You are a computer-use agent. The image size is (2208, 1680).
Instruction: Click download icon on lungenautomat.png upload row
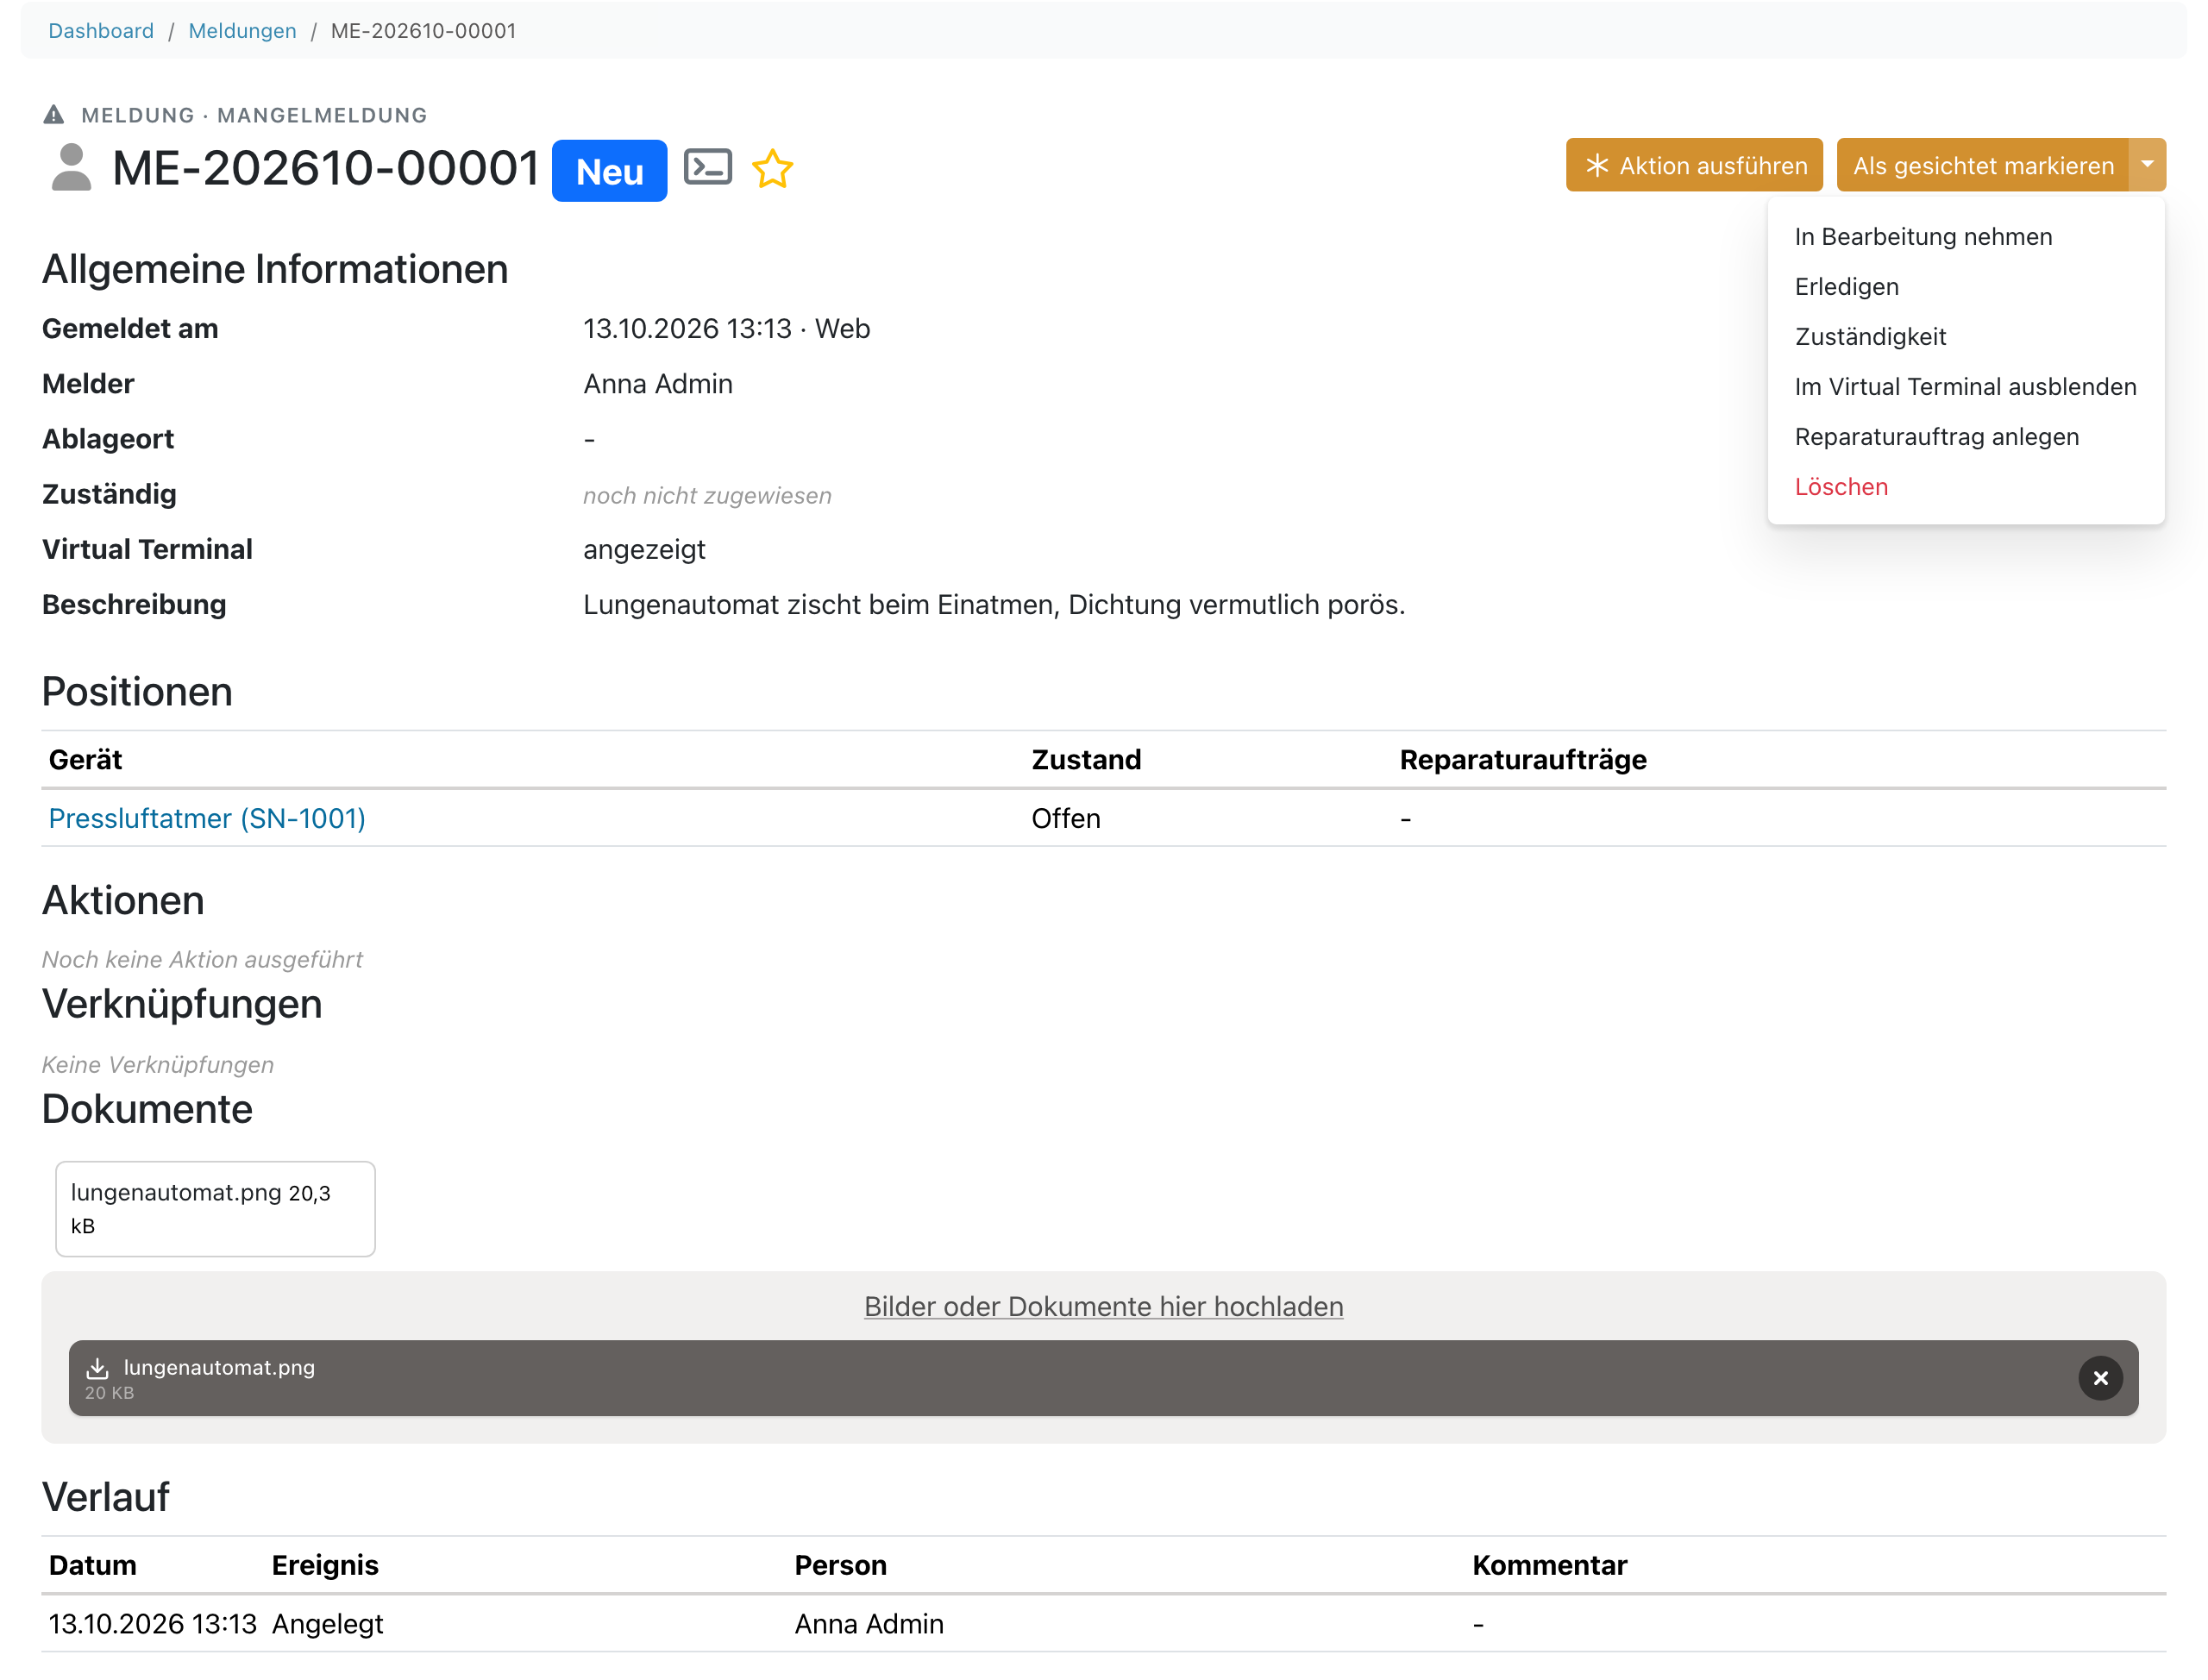(x=97, y=1368)
